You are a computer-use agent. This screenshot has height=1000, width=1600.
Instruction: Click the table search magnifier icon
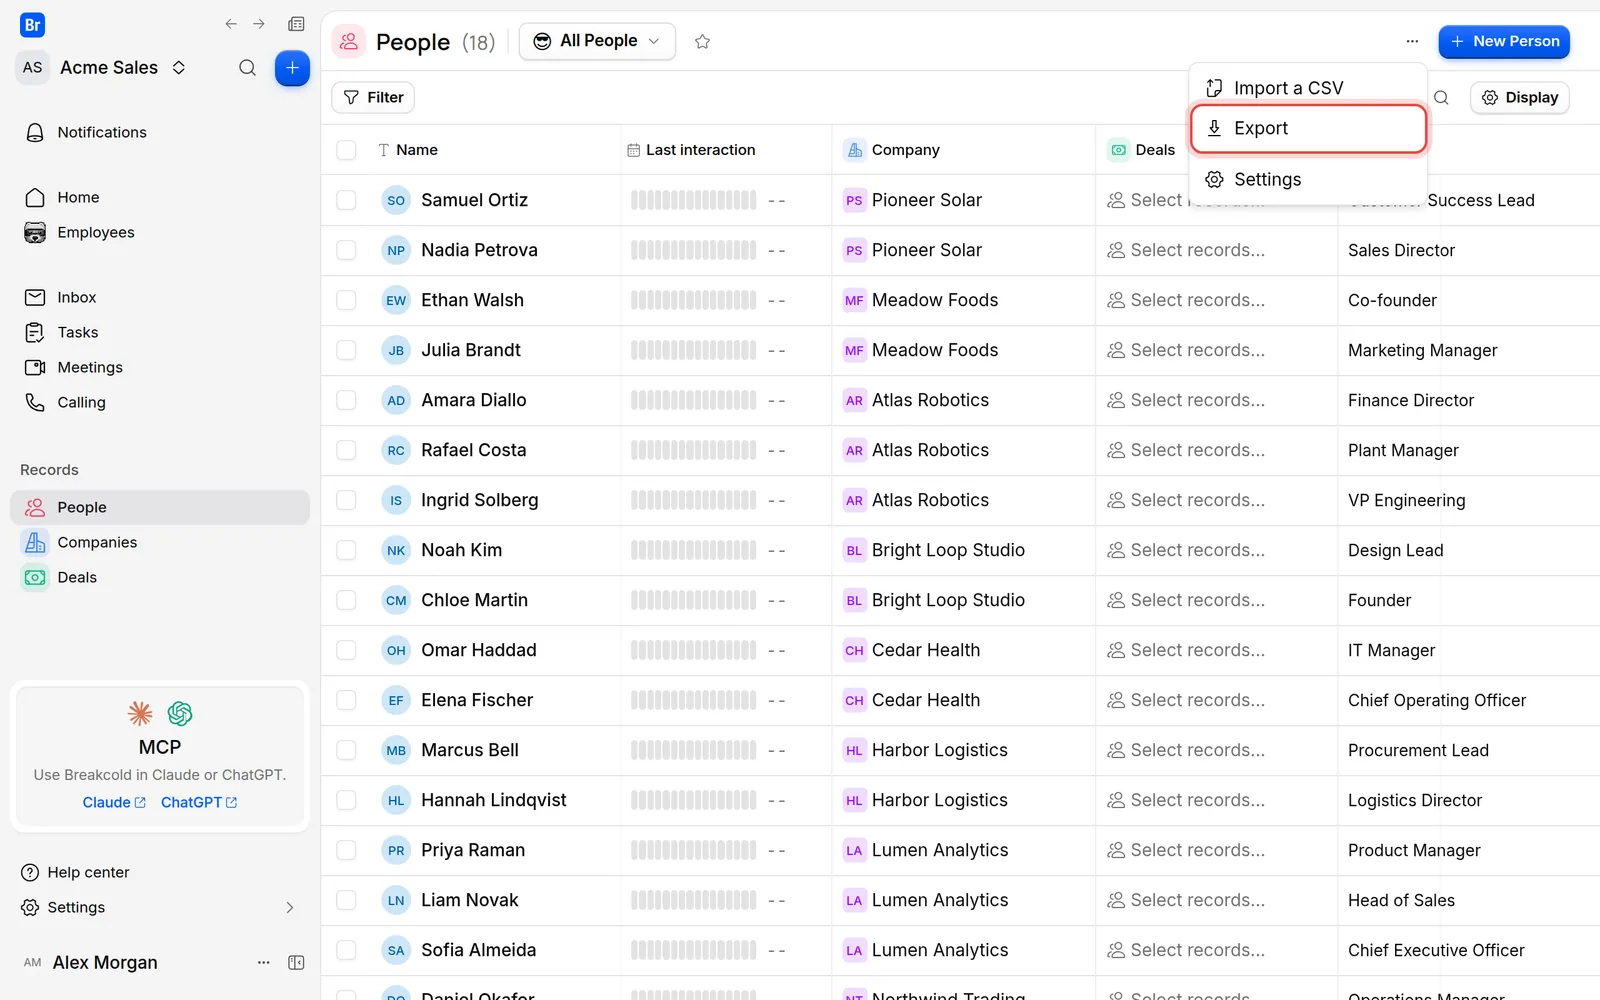(1441, 98)
